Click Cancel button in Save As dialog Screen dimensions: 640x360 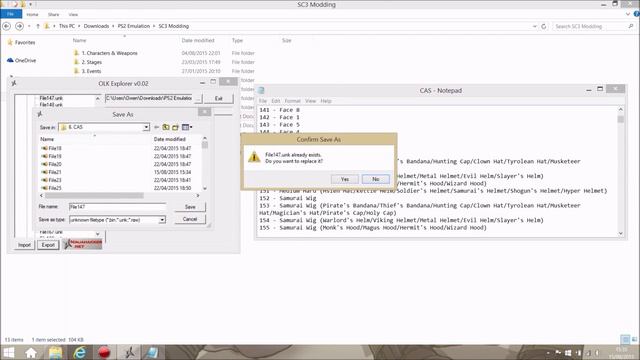[190, 219]
